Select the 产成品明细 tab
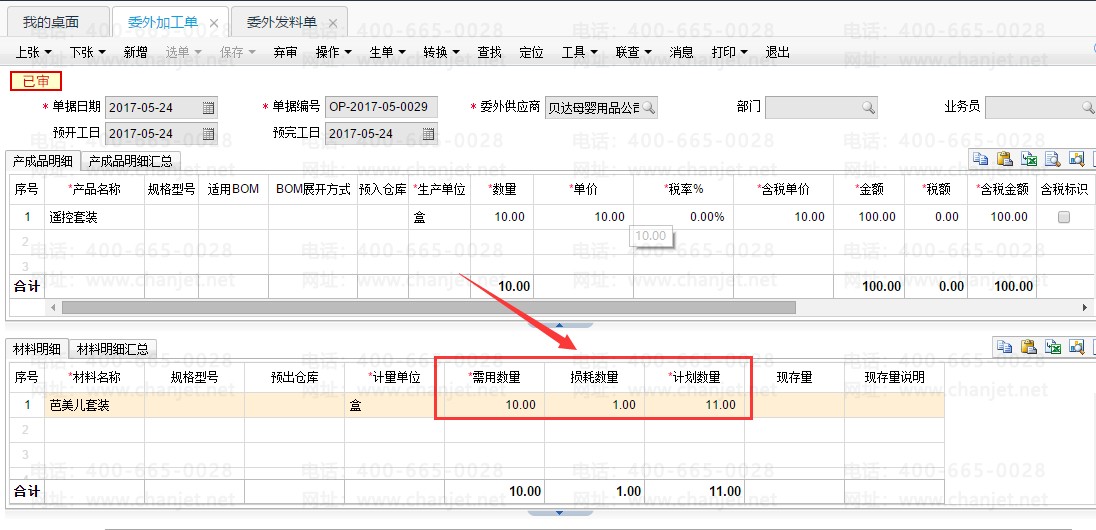 coord(43,161)
